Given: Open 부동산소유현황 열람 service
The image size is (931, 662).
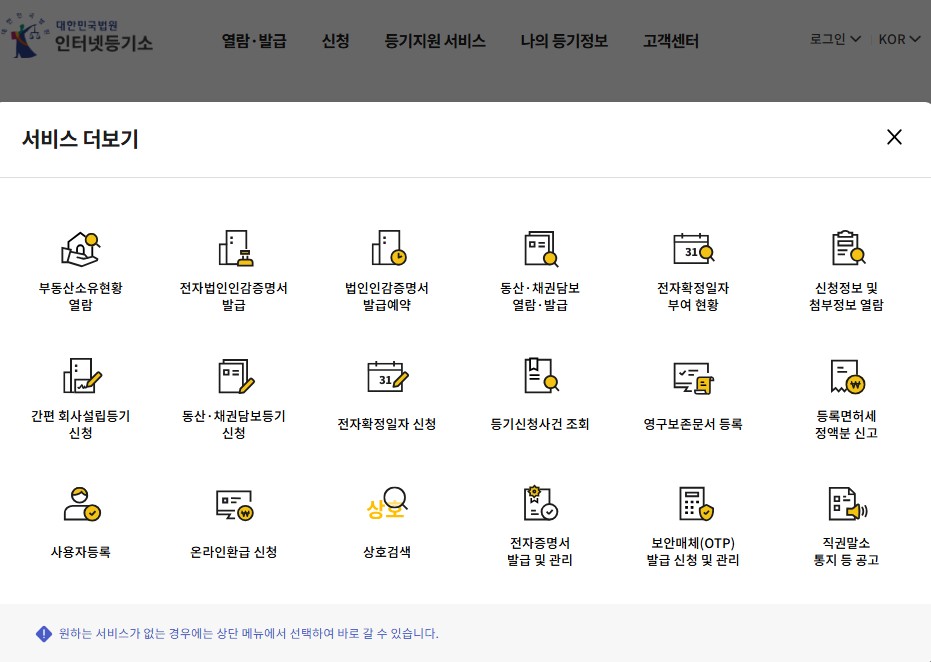Looking at the screenshot, I should click(80, 265).
